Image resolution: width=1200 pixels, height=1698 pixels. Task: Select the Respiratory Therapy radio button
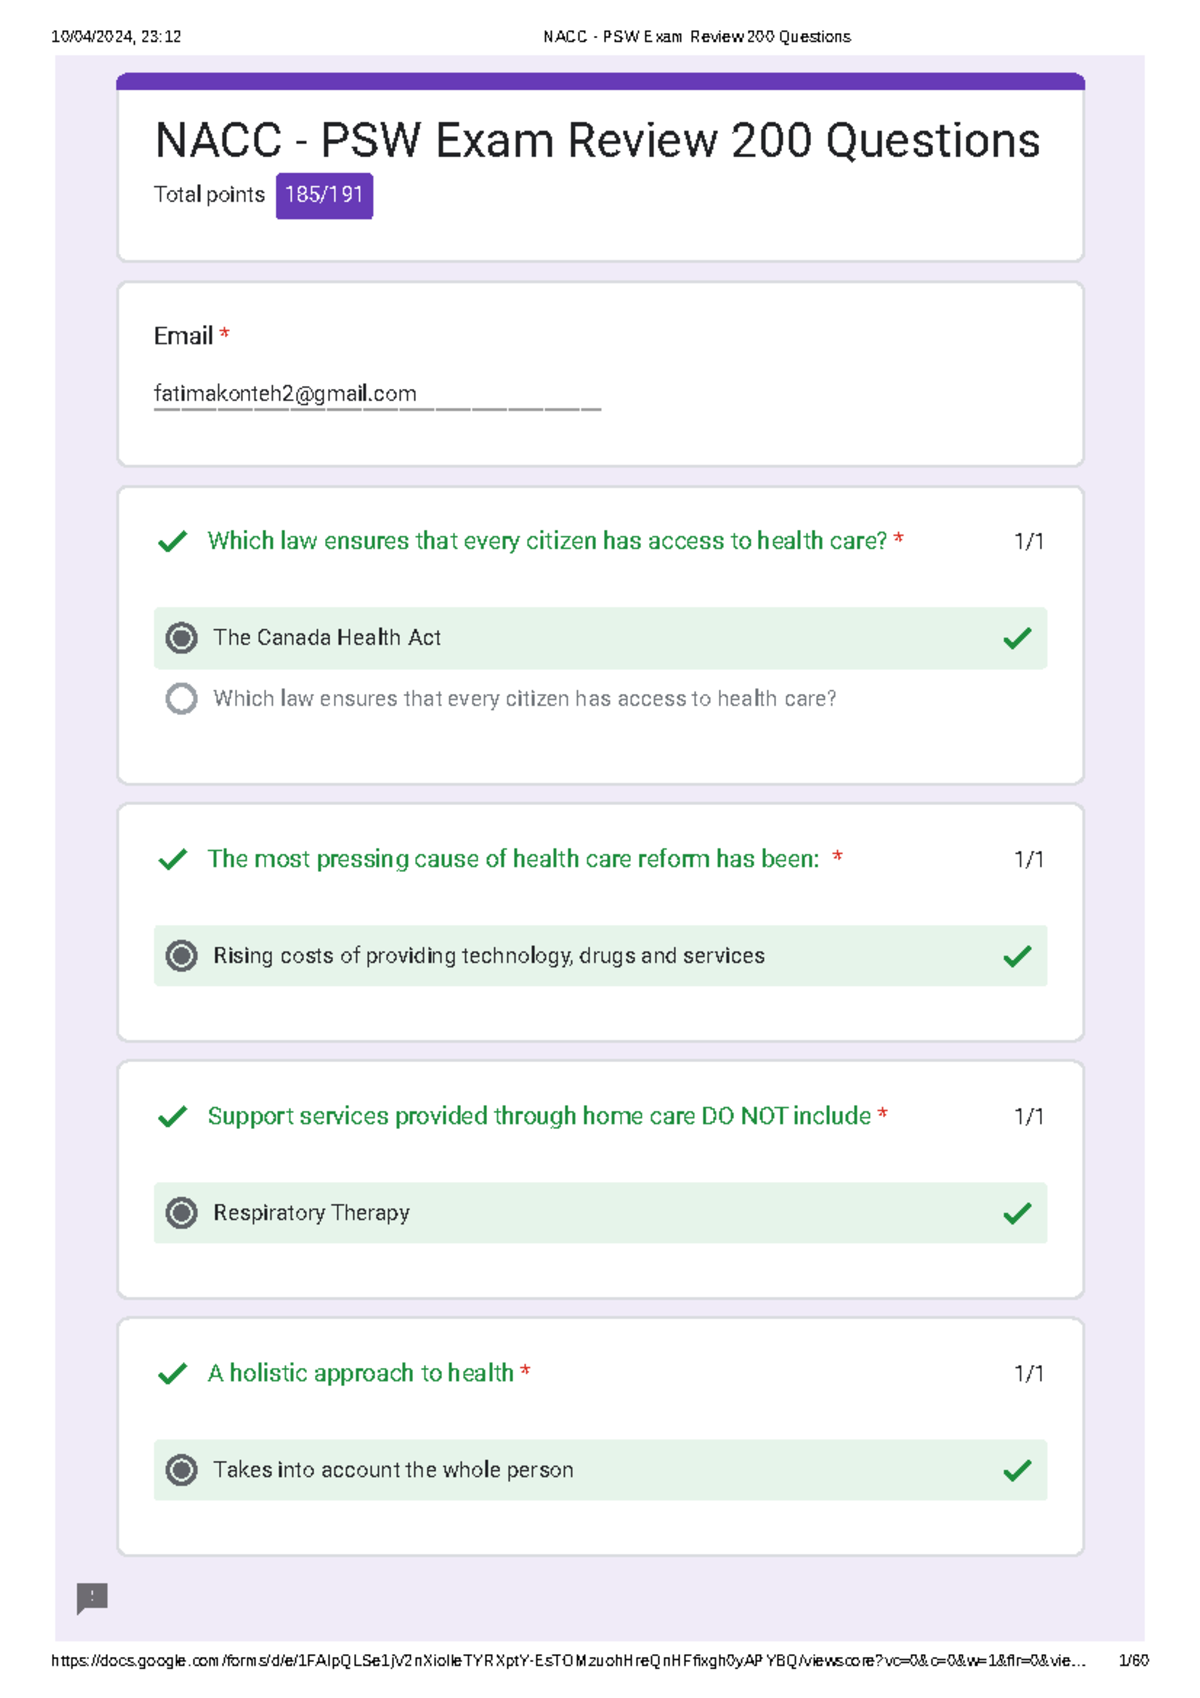[x=181, y=1213]
